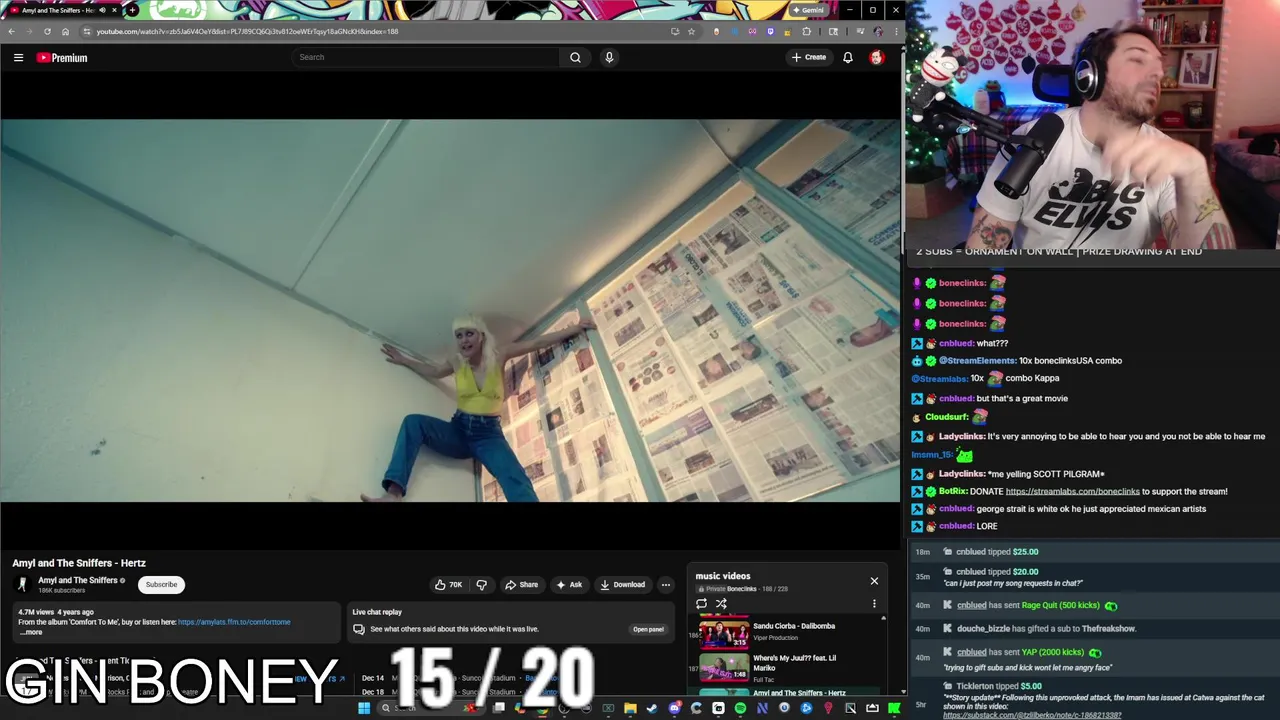Open the YouTube hamburger guide menu
Image resolution: width=1280 pixels, height=720 pixels.
click(18, 58)
